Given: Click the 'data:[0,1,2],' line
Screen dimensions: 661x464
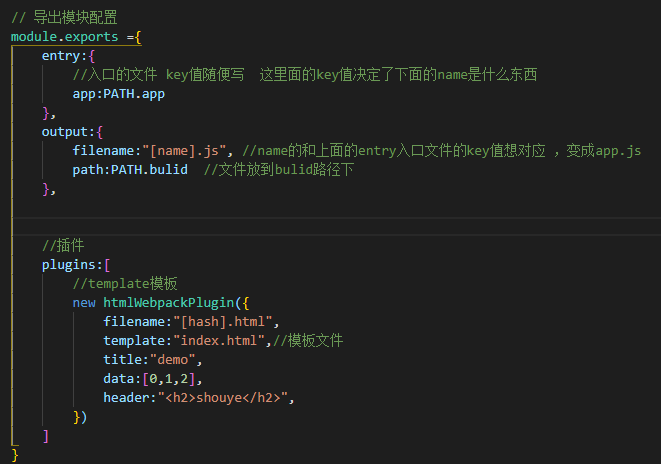Looking at the screenshot, I should point(153,379).
